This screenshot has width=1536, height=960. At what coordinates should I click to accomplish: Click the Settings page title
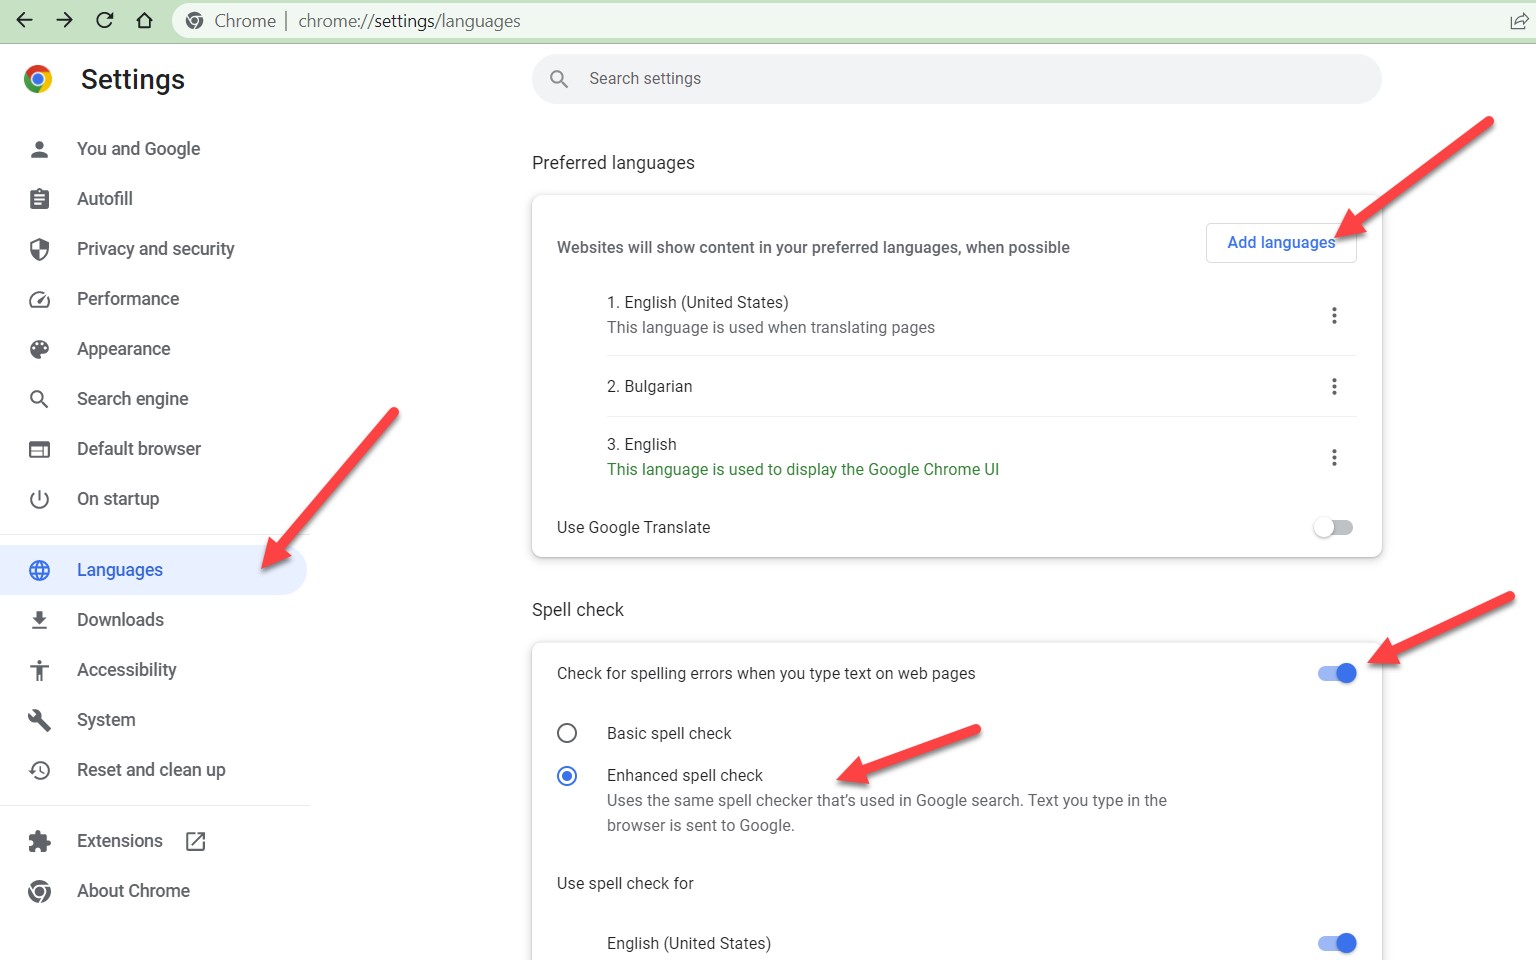tap(133, 80)
